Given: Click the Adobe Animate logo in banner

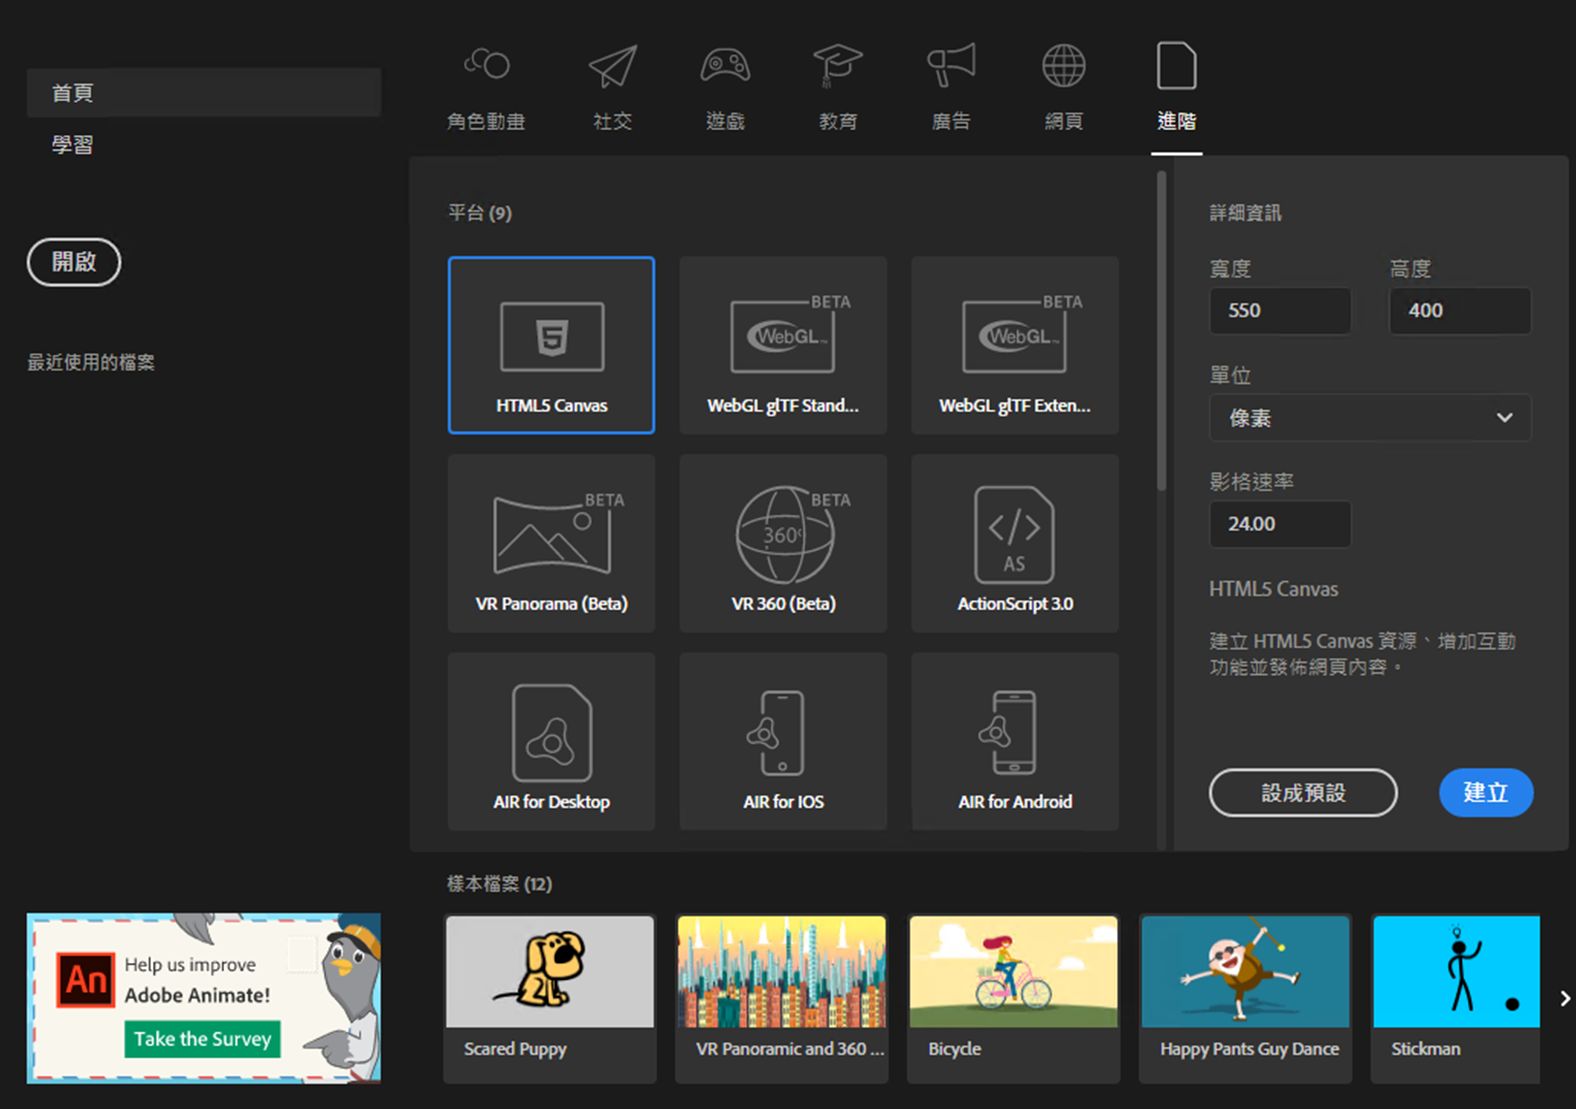Looking at the screenshot, I should (x=86, y=980).
